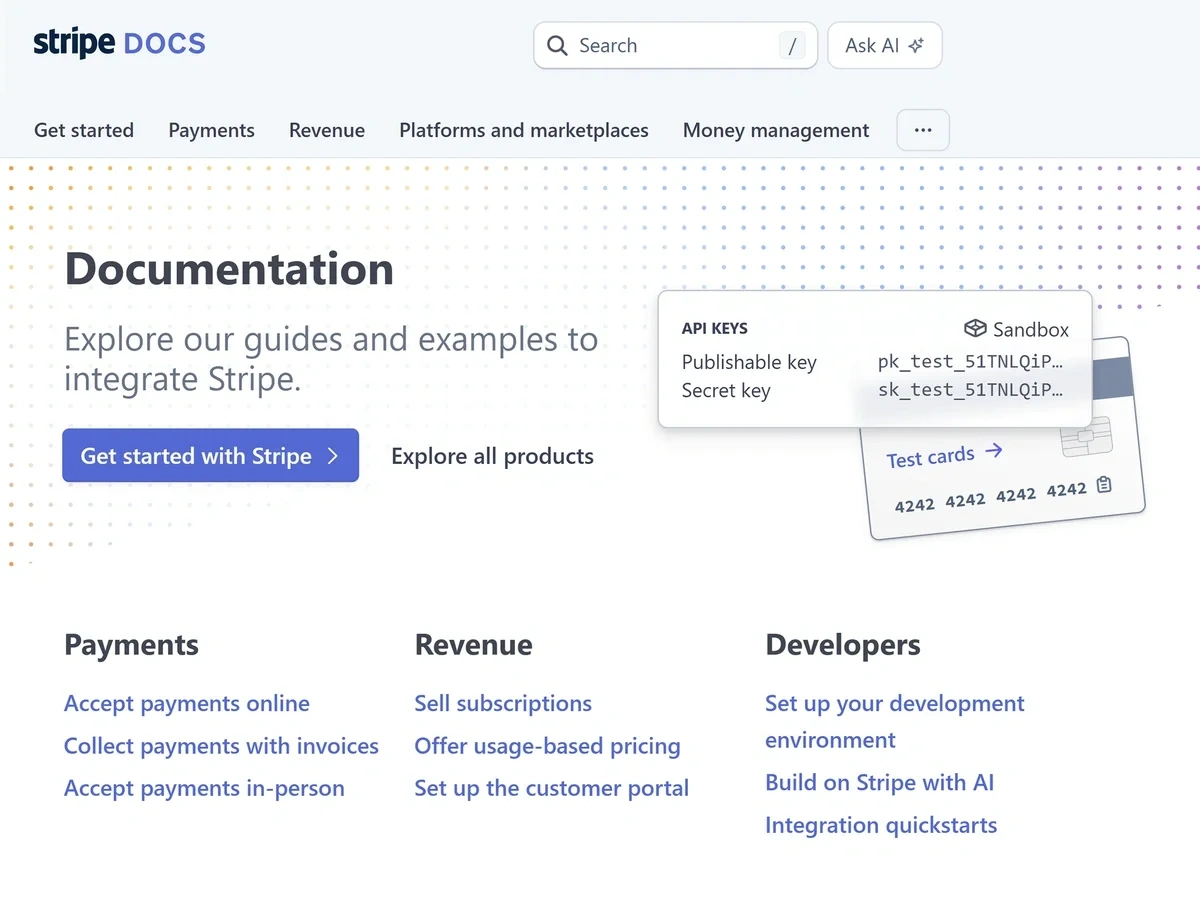Click the Payments section heading
The width and height of the screenshot is (1200, 900).
pos(131,645)
